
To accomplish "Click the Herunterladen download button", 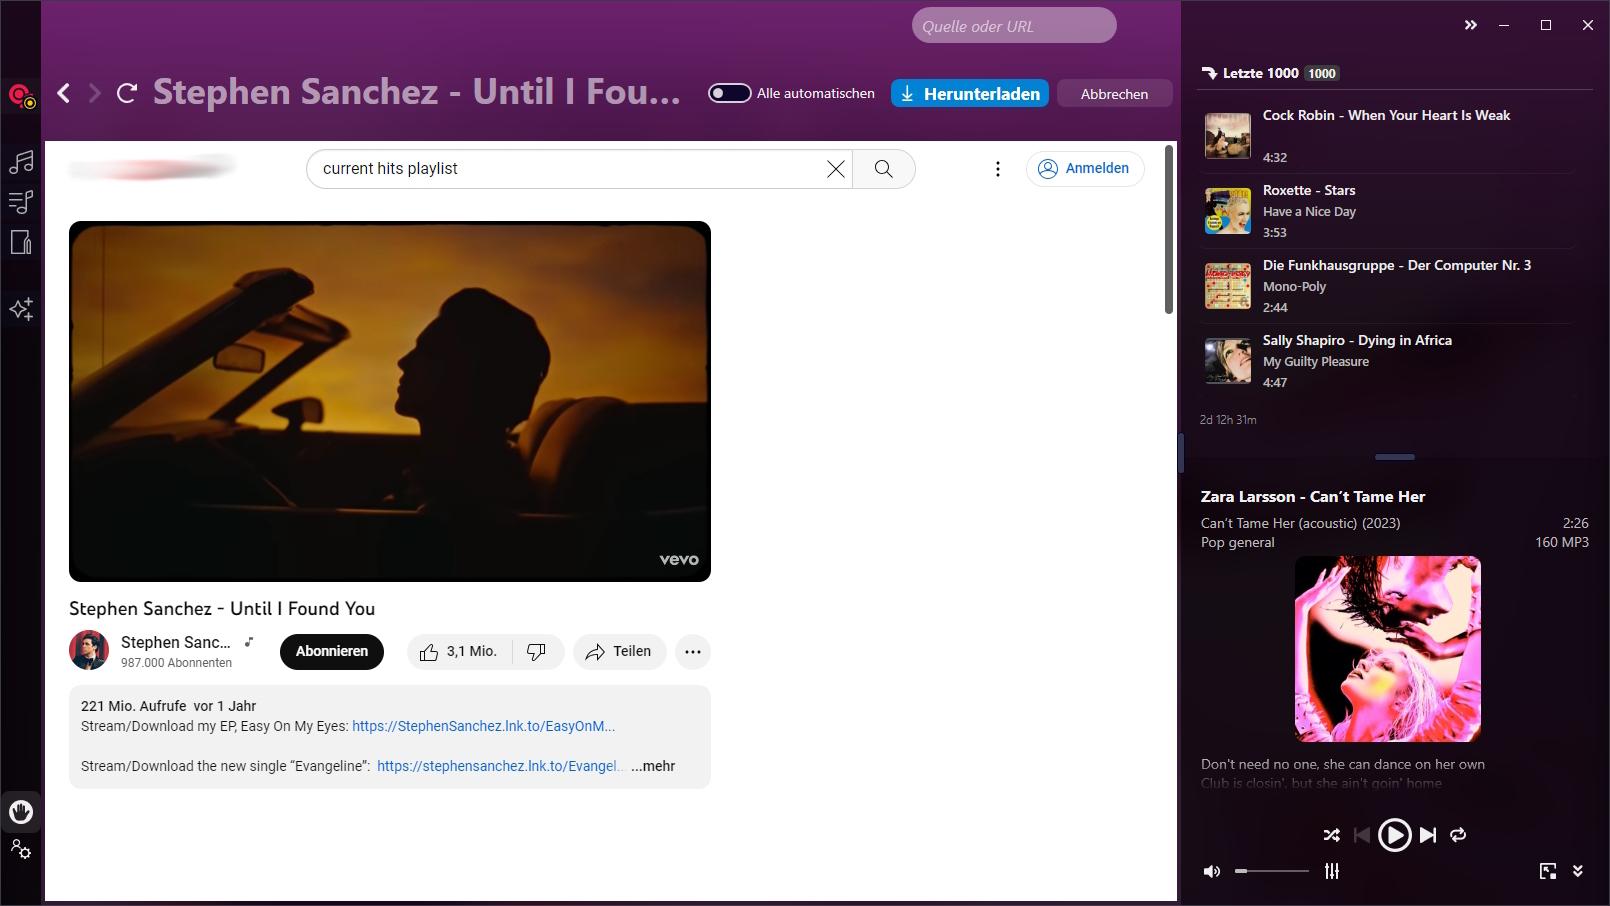I will [970, 93].
